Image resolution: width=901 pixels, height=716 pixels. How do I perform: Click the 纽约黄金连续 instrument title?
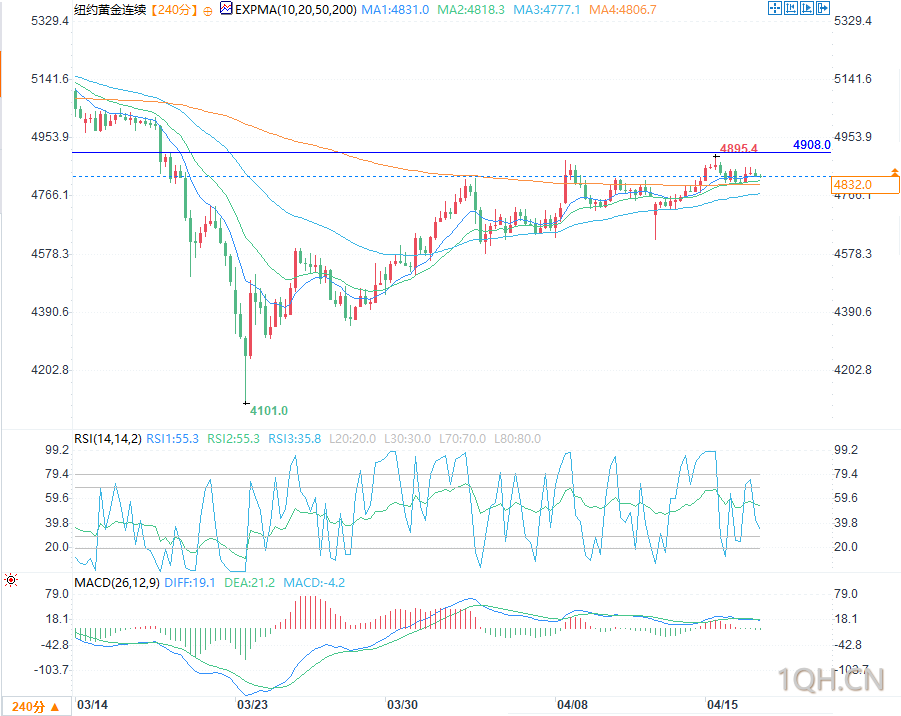110,10
